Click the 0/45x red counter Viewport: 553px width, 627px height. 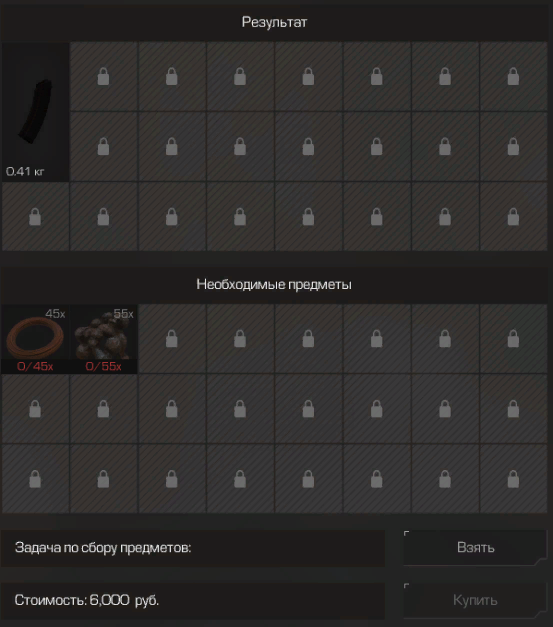(x=35, y=366)
